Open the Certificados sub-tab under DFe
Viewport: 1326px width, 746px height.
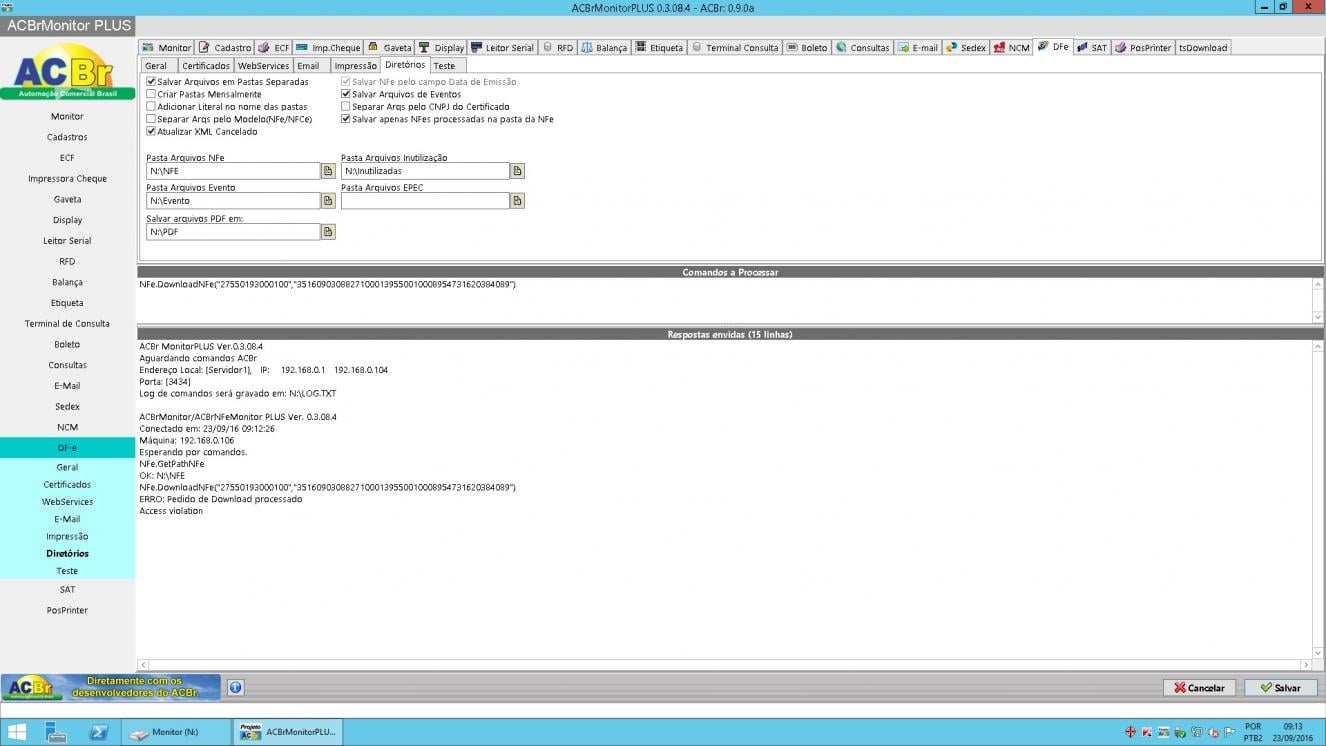tap(205, 66)
